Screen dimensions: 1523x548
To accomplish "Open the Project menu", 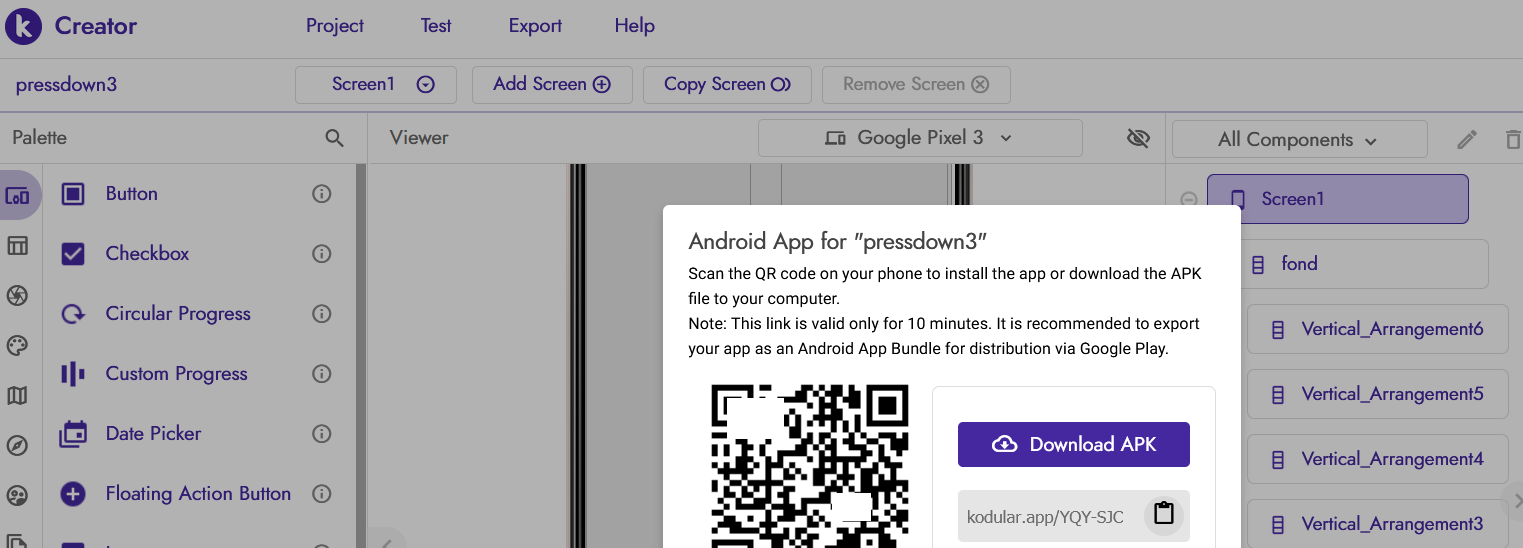I will tap(335, 26).
